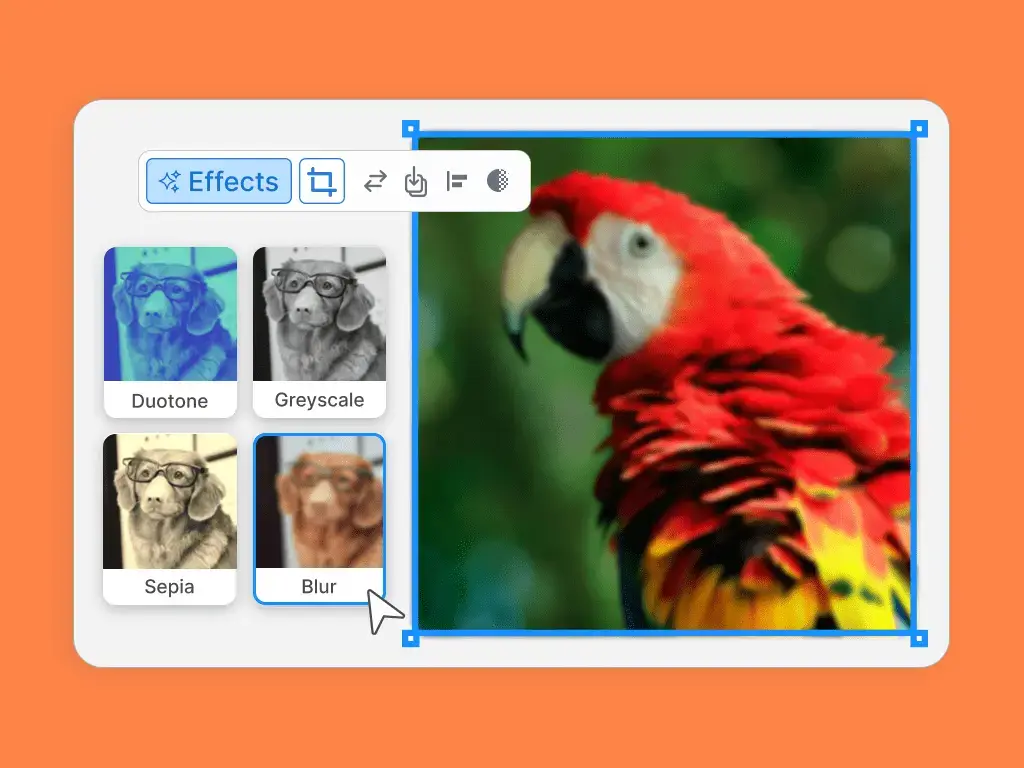The width and height of the screenshot is (1024, 768).
Task: Click the Greyscale label text
Action: 319,400
